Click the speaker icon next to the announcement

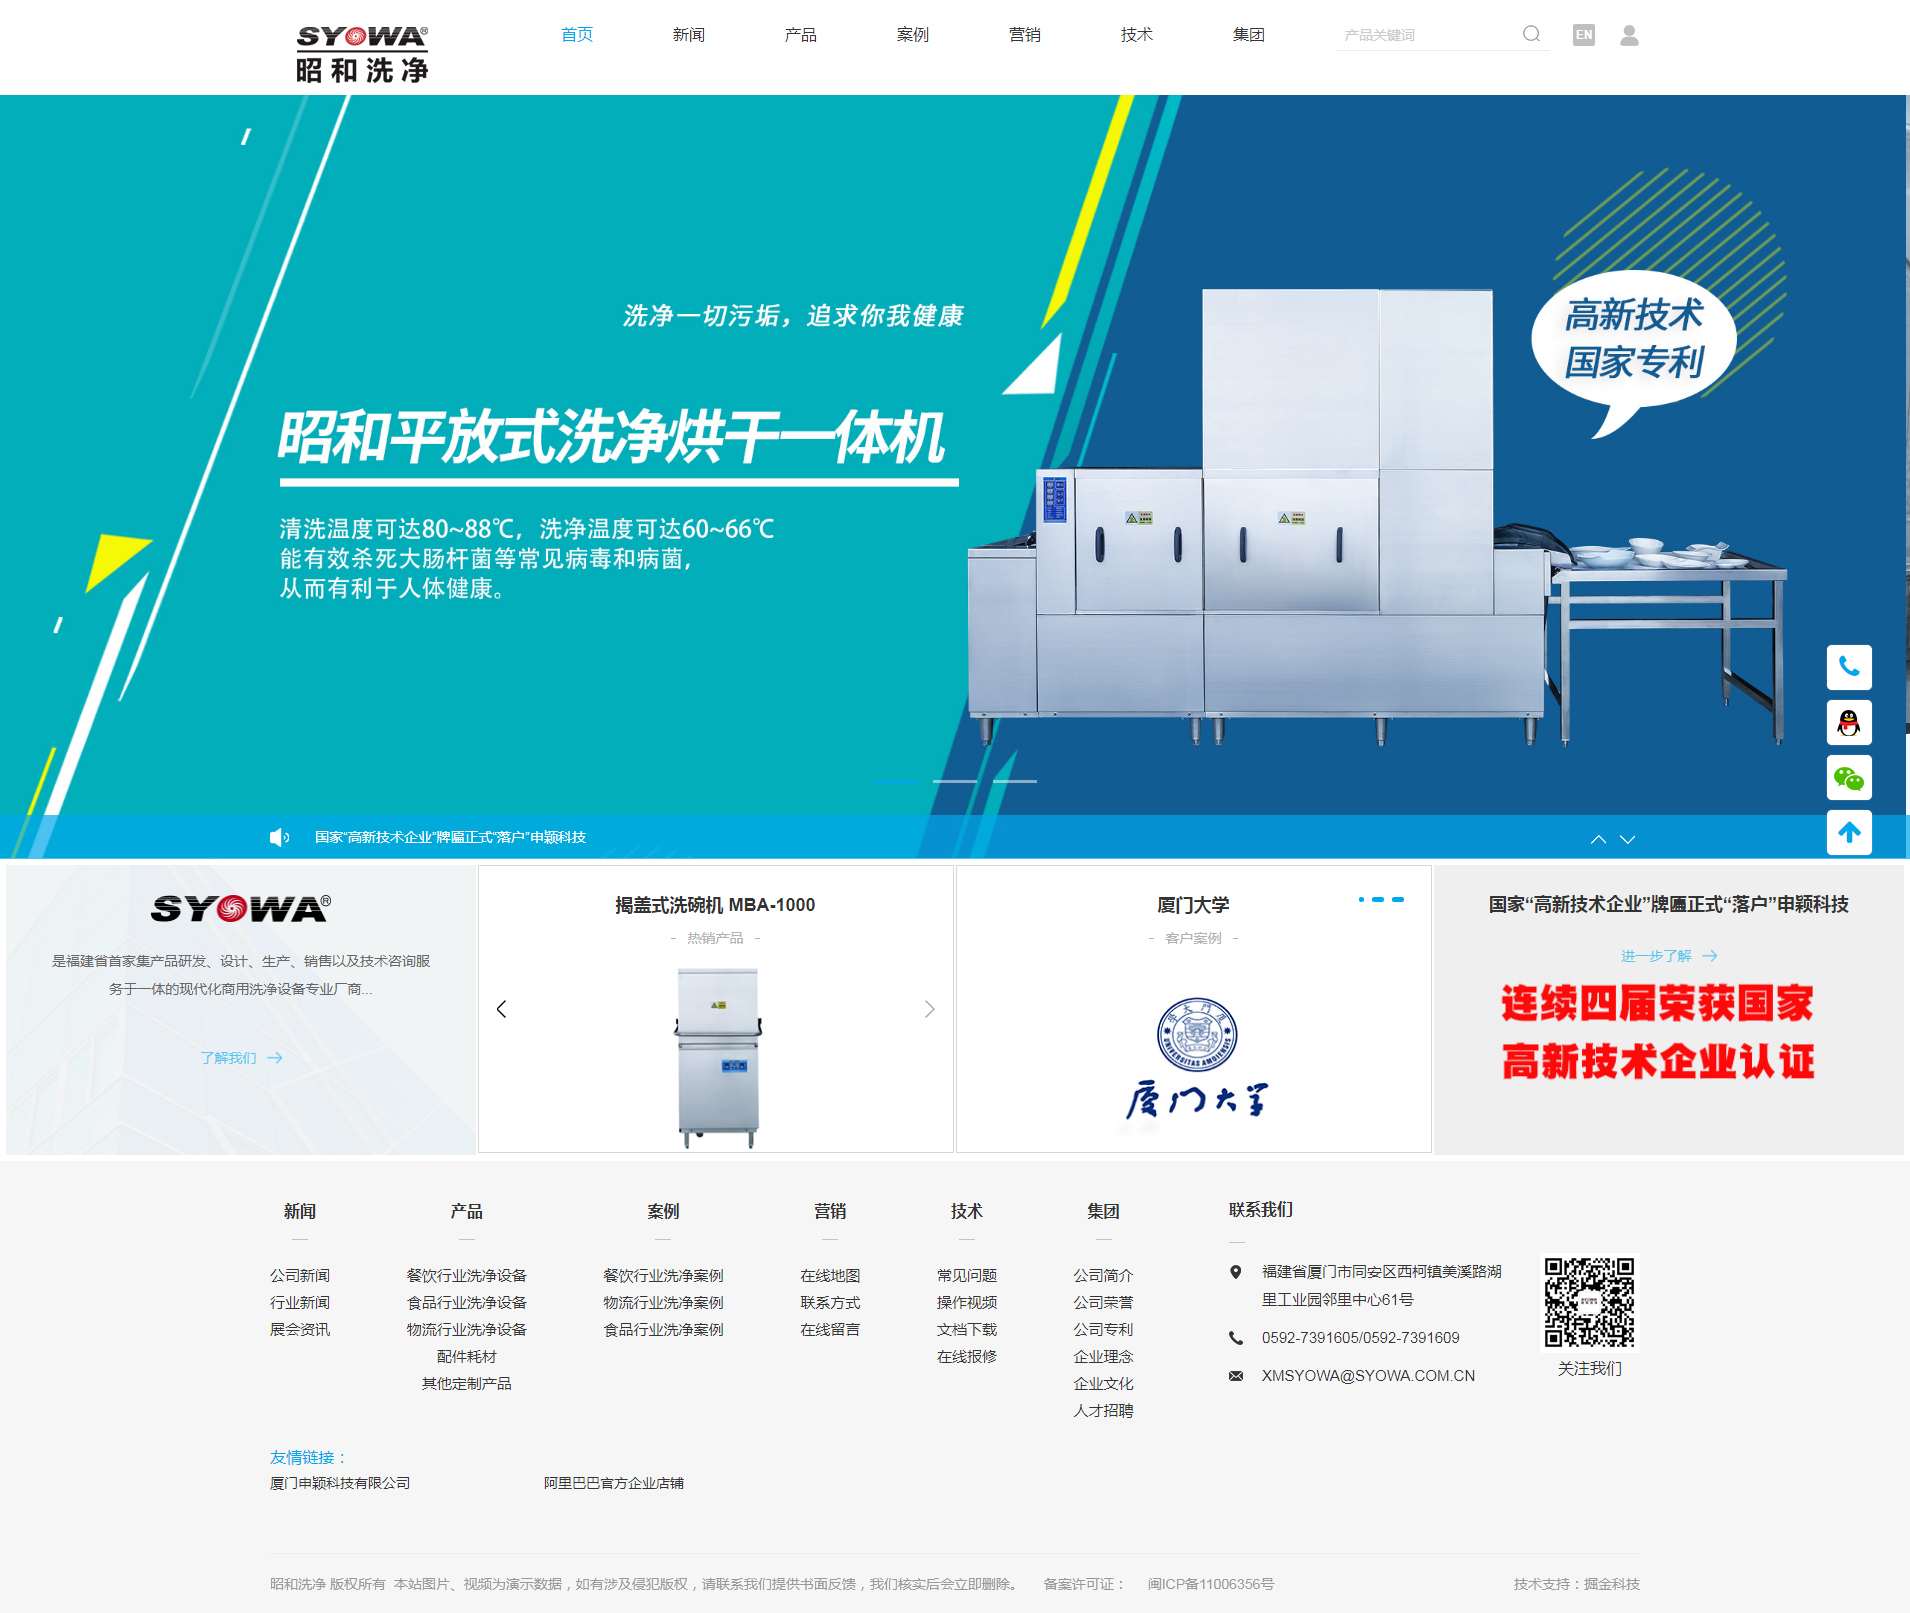click(278, 836)
